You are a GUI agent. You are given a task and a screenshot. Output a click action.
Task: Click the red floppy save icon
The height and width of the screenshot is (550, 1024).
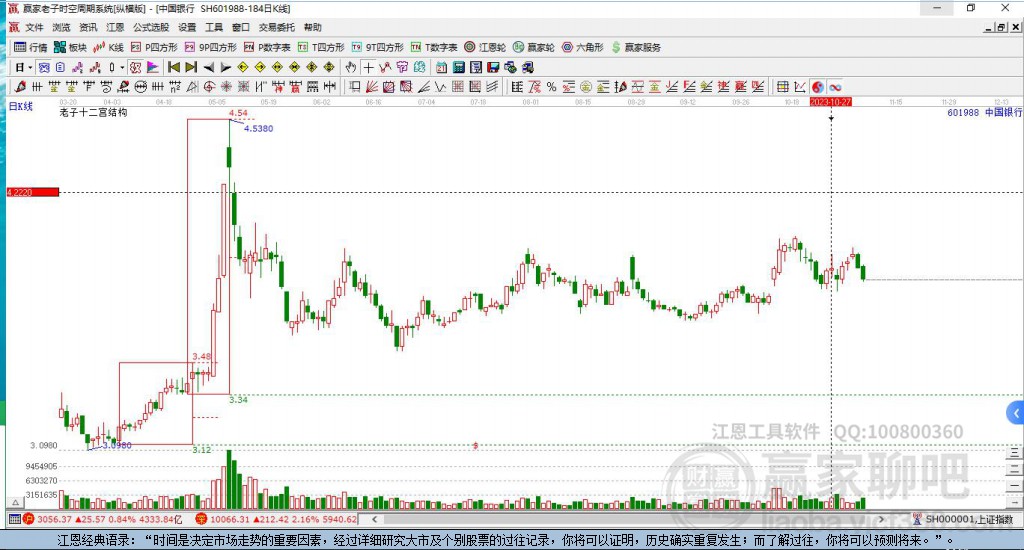[x=493, y=67]
